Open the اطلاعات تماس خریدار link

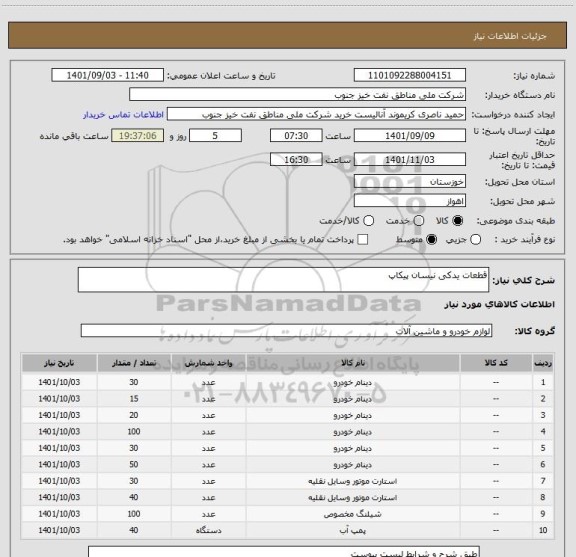coord(123,115)
